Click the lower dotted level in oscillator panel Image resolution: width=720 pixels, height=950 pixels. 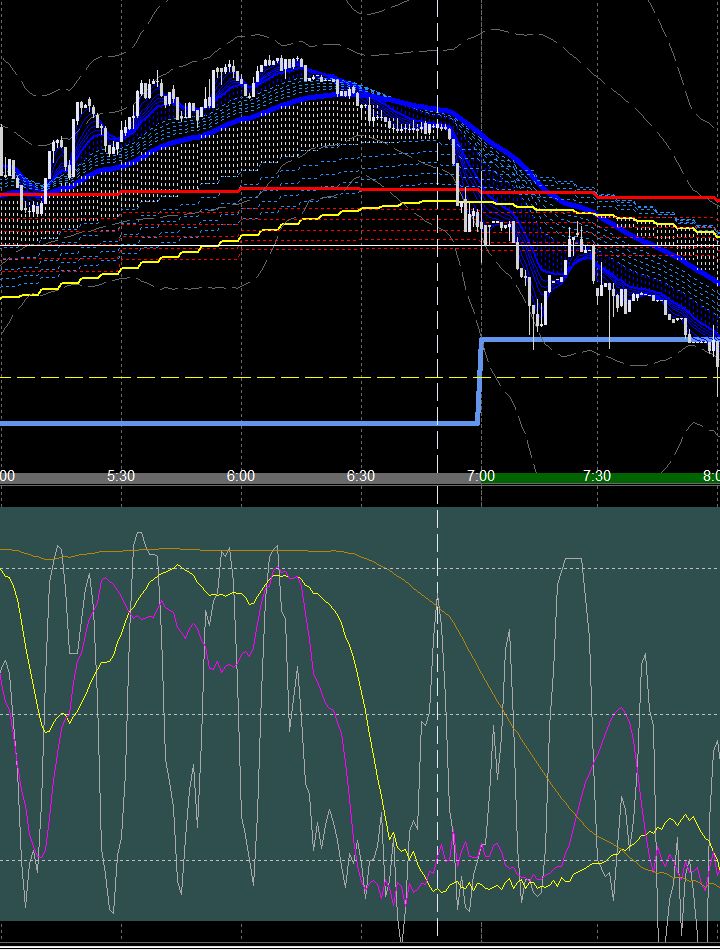(250, 860)
